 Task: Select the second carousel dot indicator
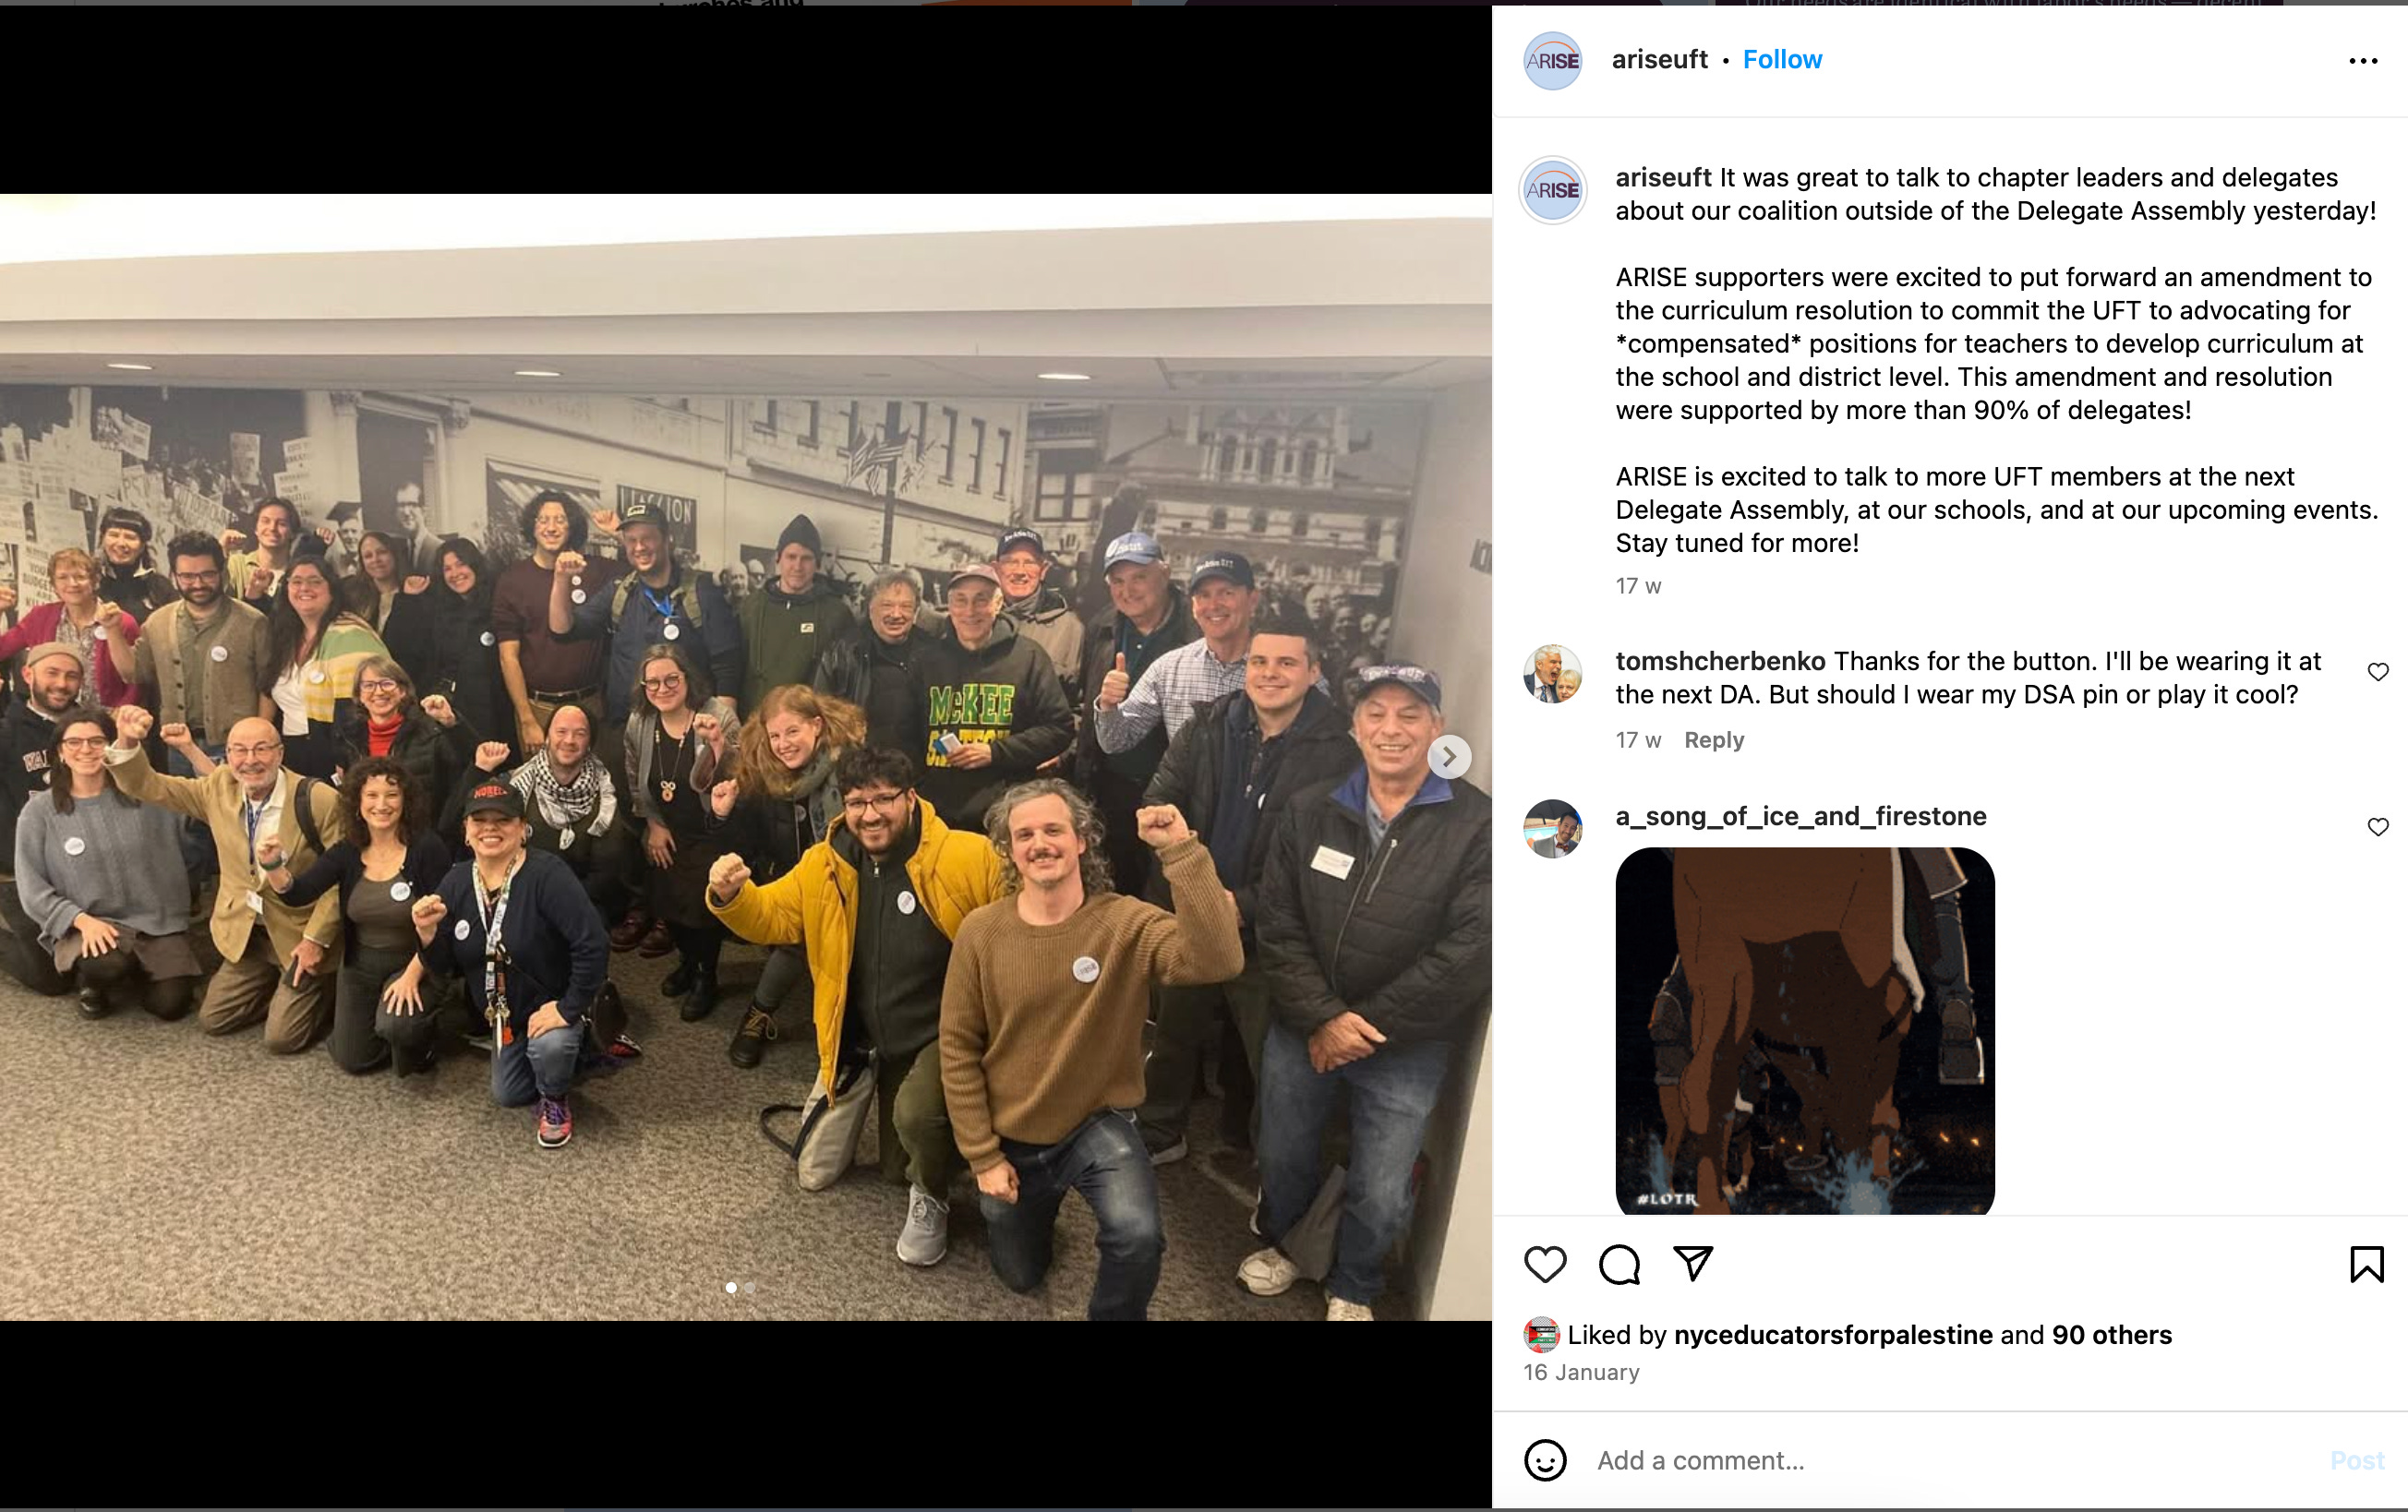pos(750,1288)
